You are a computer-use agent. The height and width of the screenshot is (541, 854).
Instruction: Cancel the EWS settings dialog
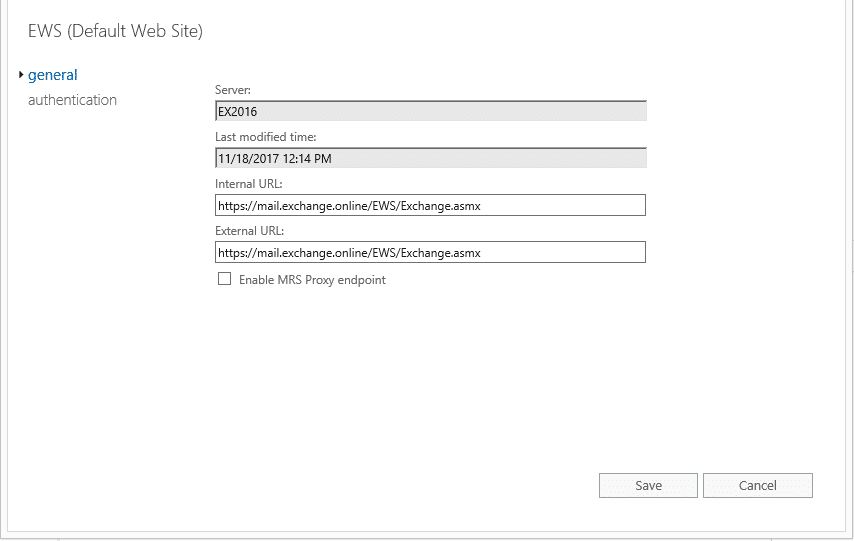click(x=758, y=485)
